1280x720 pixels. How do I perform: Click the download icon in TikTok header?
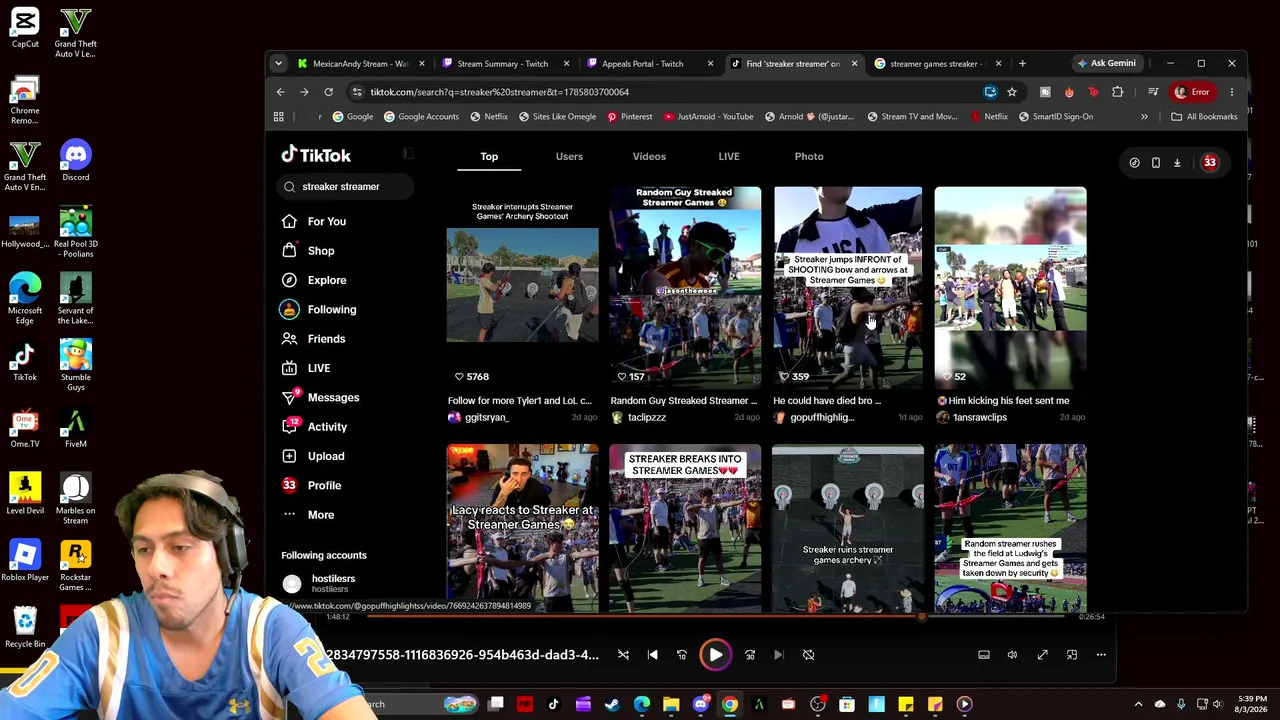[1177, 162]
